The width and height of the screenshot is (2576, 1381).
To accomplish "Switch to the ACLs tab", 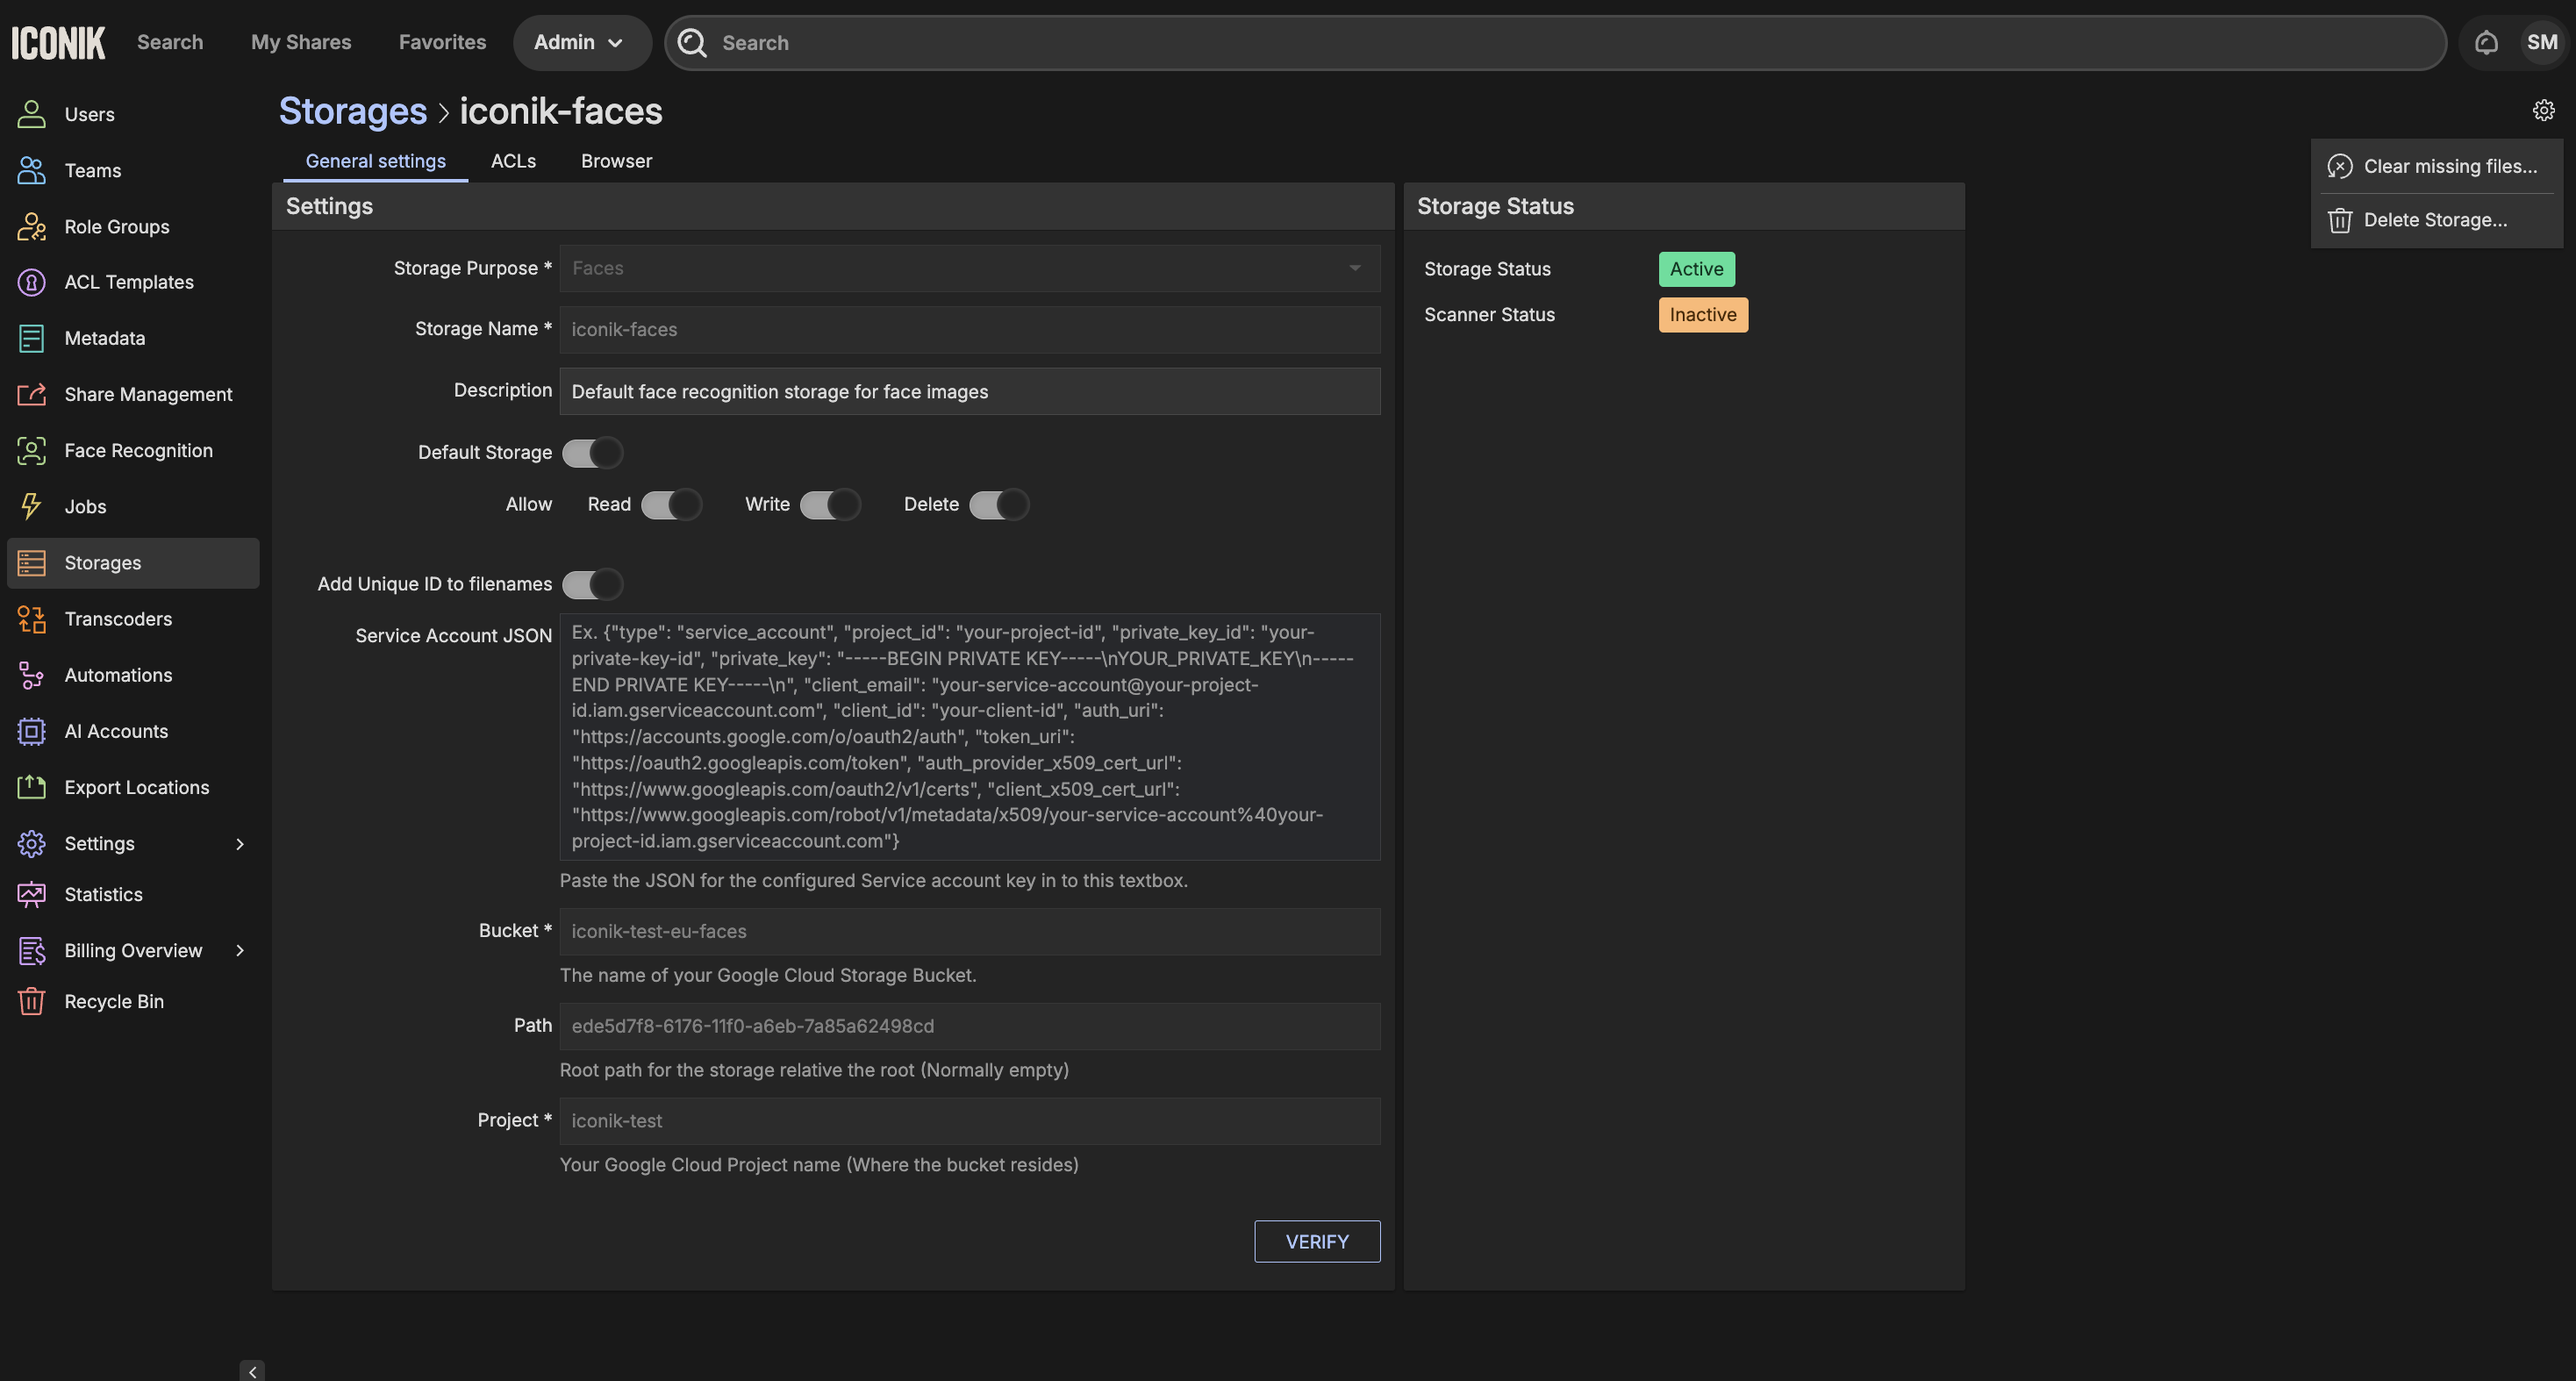I will click(x=513, y=161).
